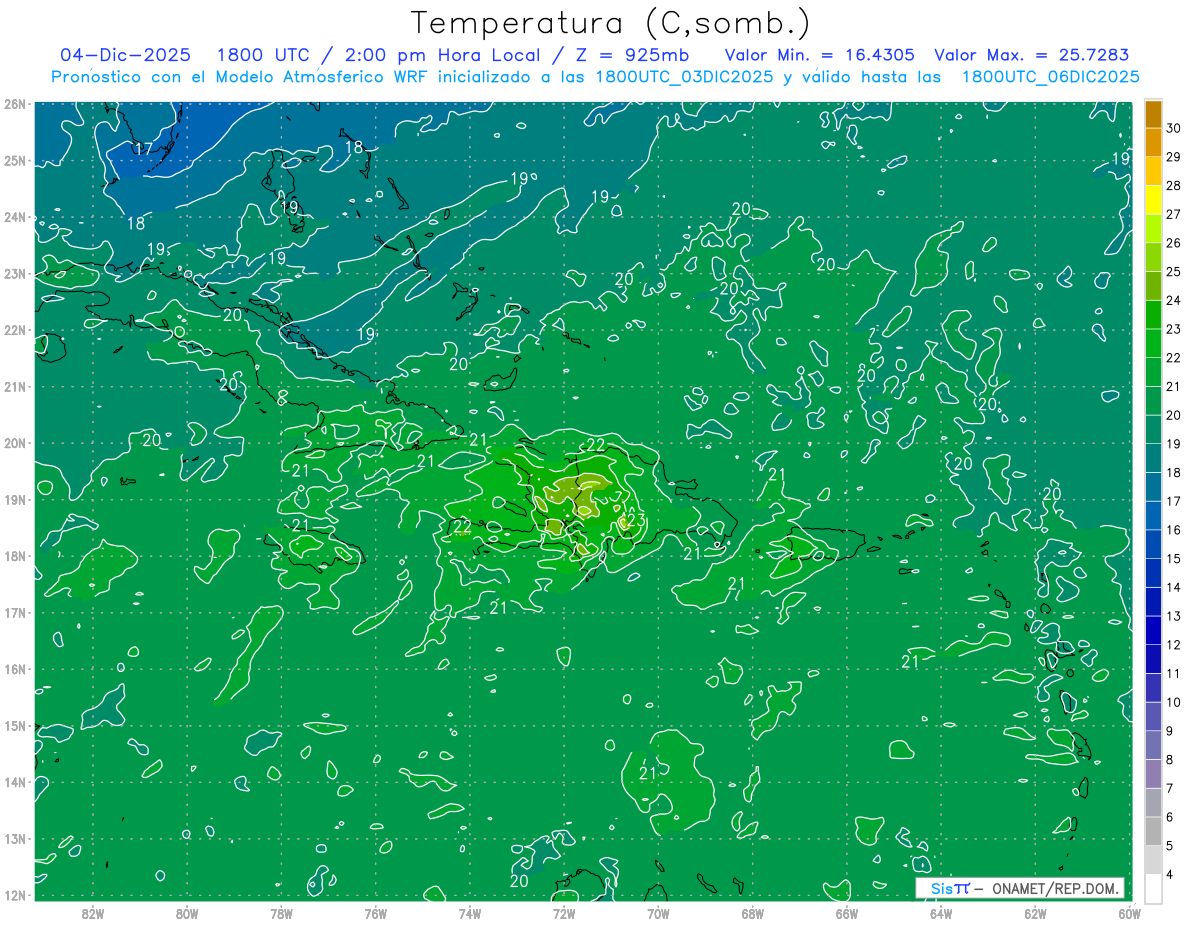The height and width of the screenshot is (927, 1200).
Task: Click the '70W' longitude axis label
Action: [x=658, y=913]
